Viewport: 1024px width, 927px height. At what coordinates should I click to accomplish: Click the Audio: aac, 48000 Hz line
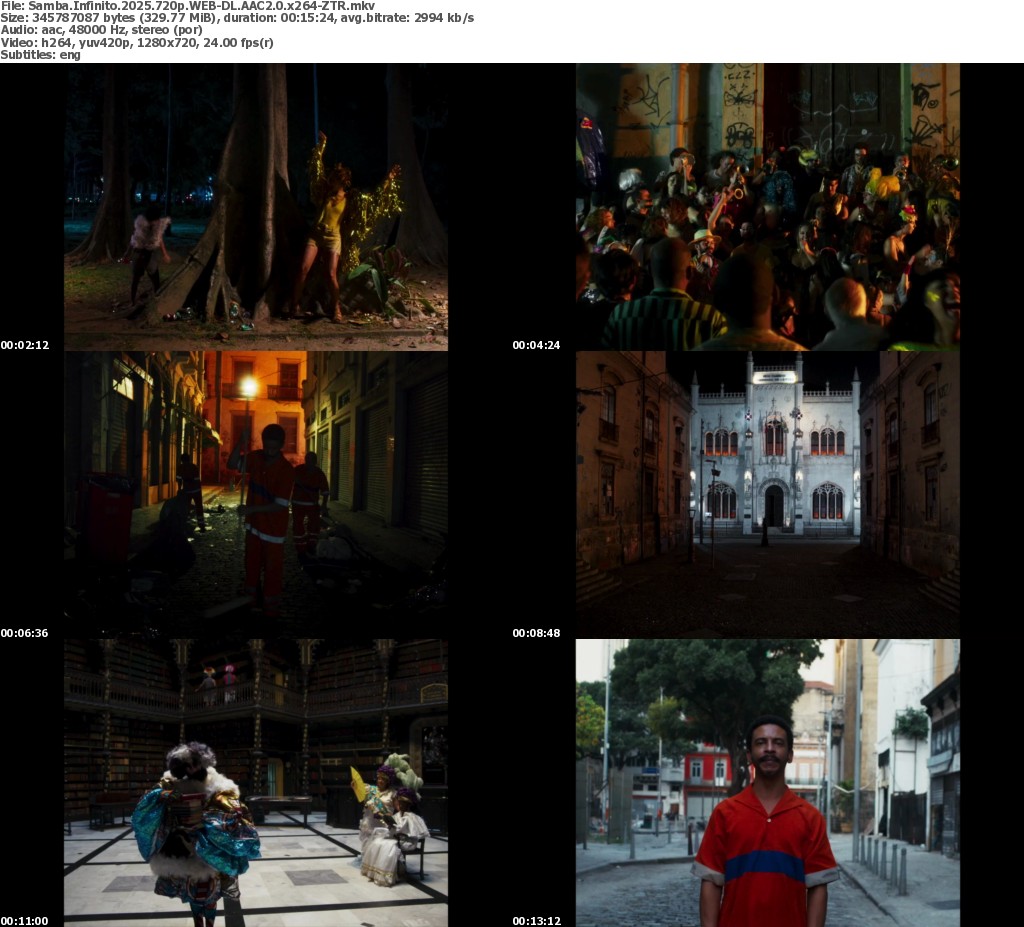pyautogui.click(x=101, y=30)
